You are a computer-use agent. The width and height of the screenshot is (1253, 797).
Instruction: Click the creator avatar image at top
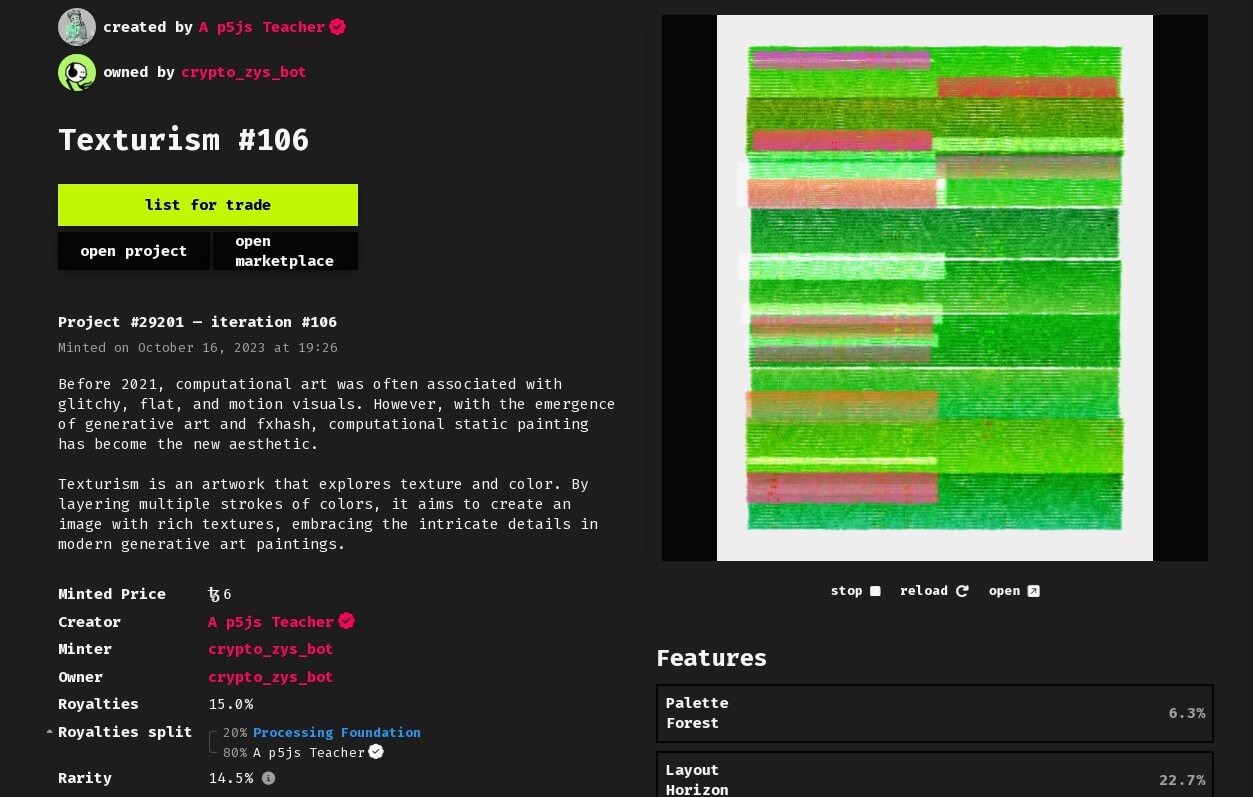[x=77, y=27]
